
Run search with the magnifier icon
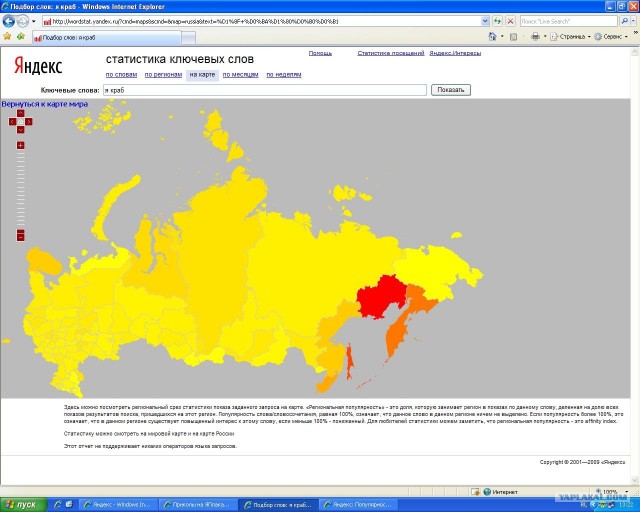click(624, 21)
